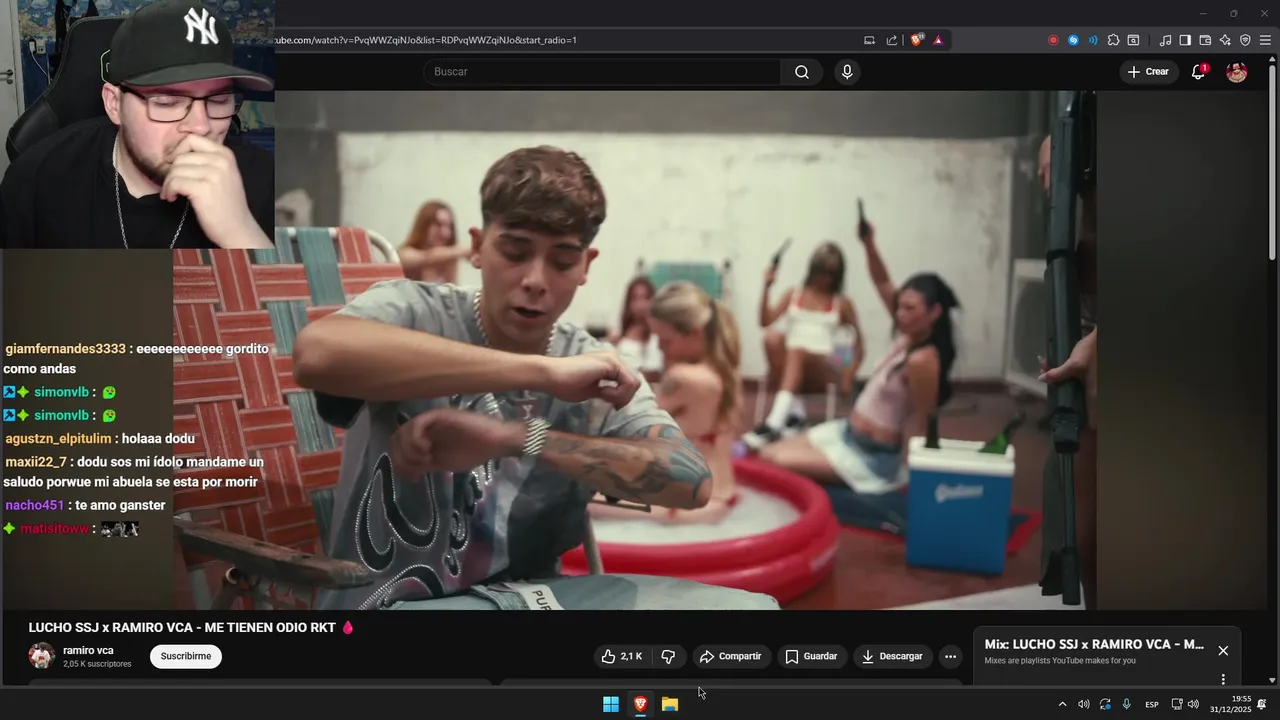Switch ESP keyboard language indicator
The width and height of the screenshot is (1280, 720).
pos(1152,704)
